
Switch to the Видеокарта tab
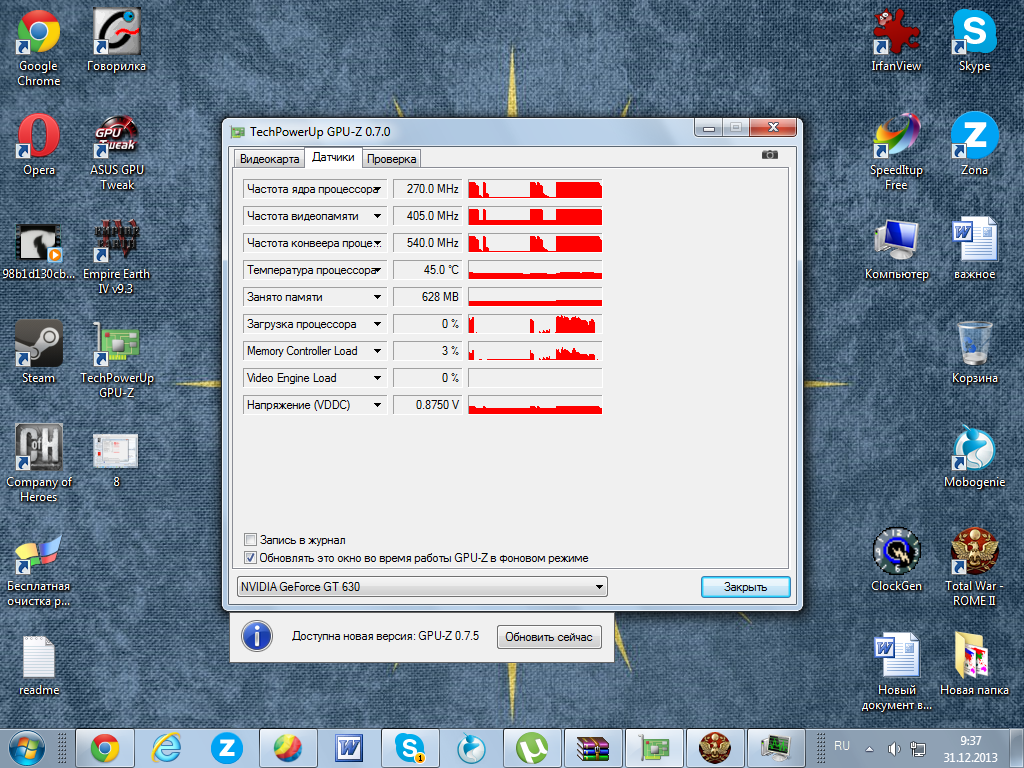269,159
